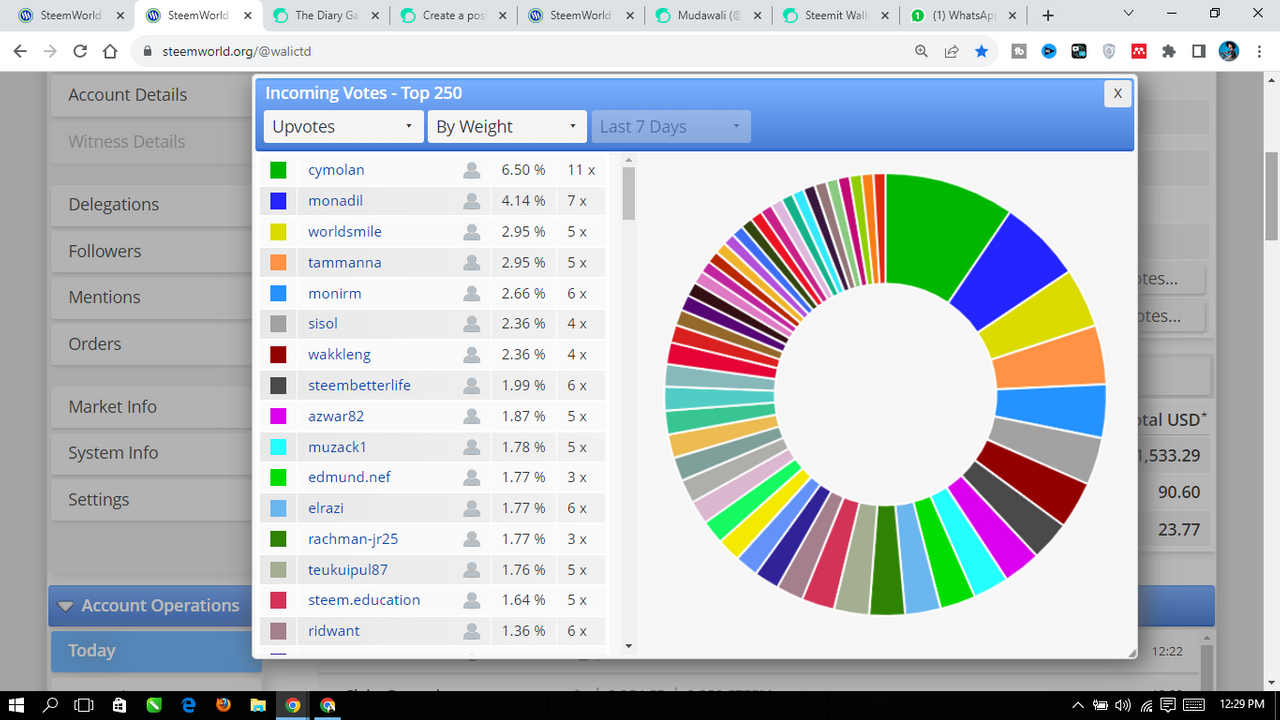The height and width of the screenshot is (720, 1280).
Task: Open the volume control in system tray
Action: [1122, 705]
